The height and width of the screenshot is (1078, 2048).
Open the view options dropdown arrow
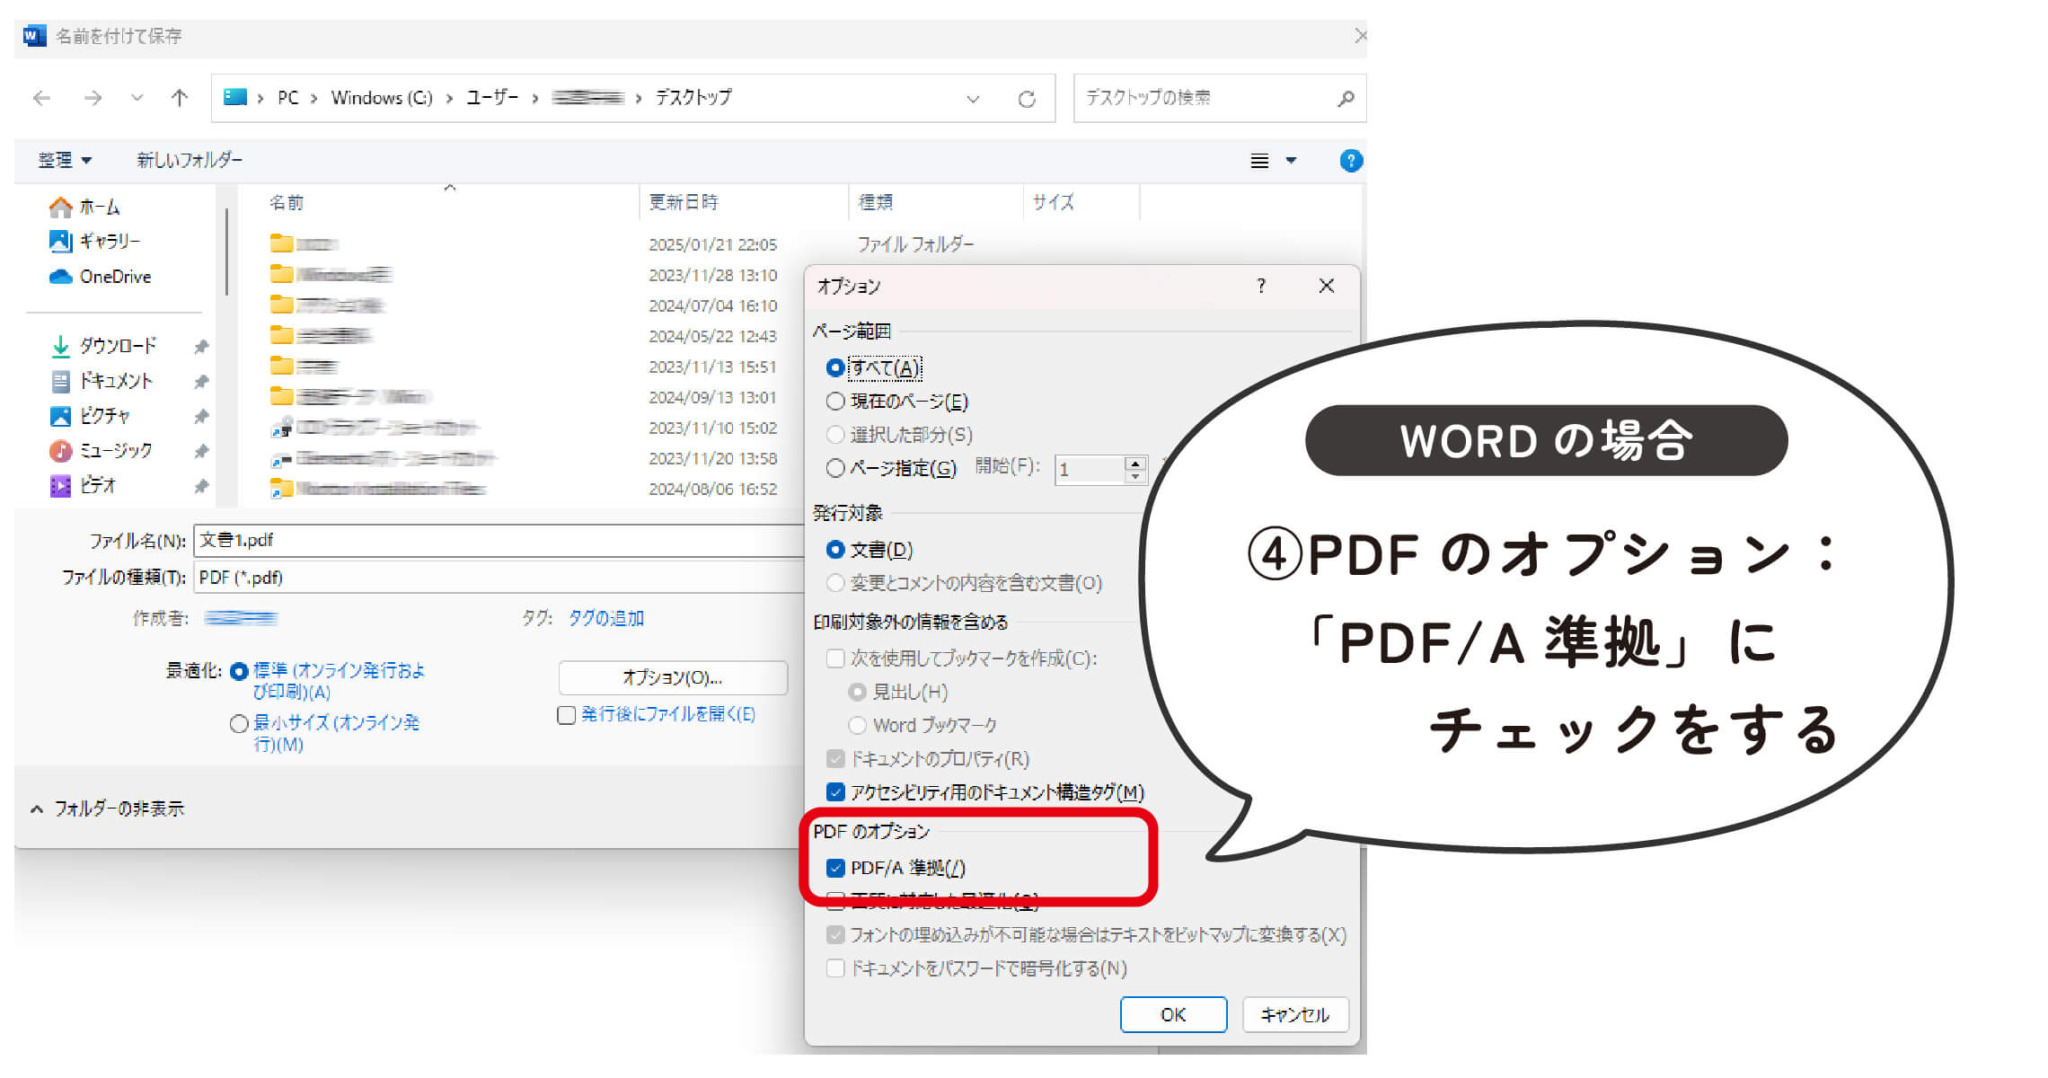tap(1291, 161)
